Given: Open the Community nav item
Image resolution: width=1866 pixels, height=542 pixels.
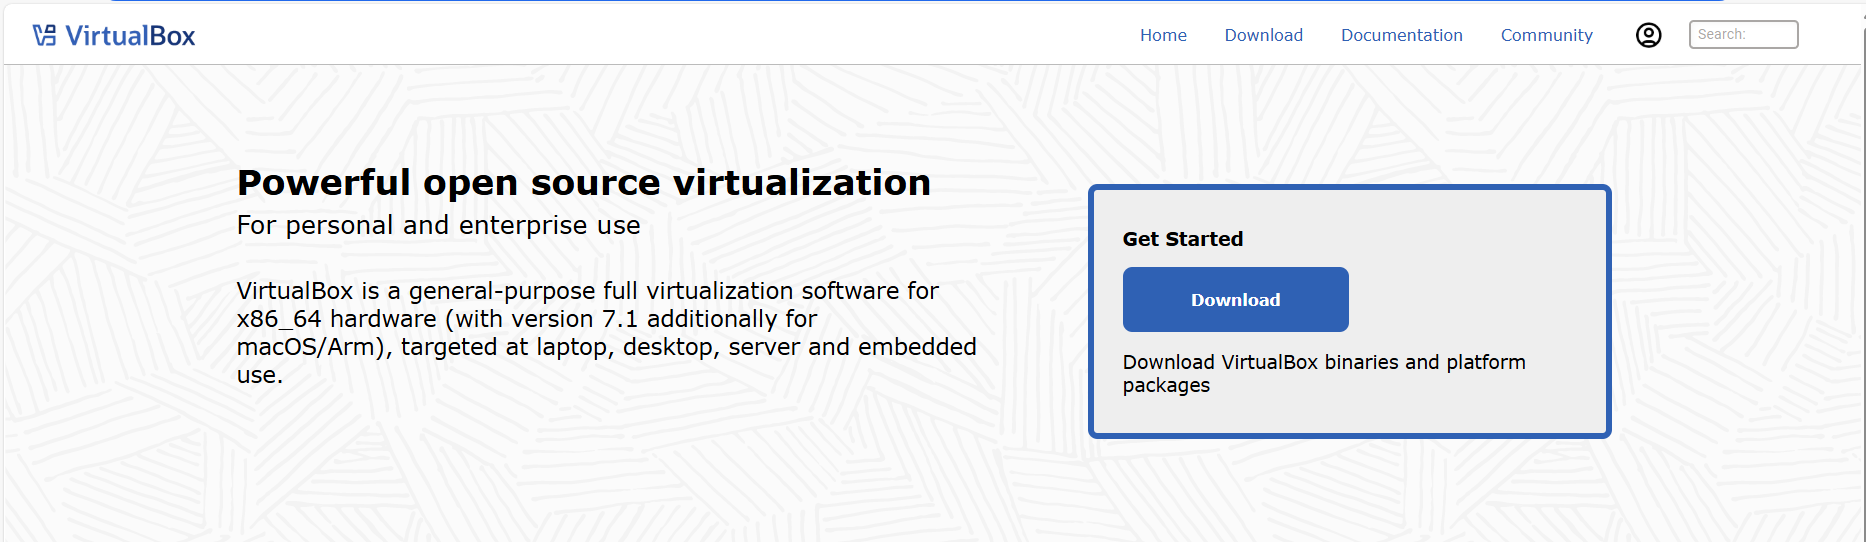Looking at the screenshot, I should (1546, 35).
